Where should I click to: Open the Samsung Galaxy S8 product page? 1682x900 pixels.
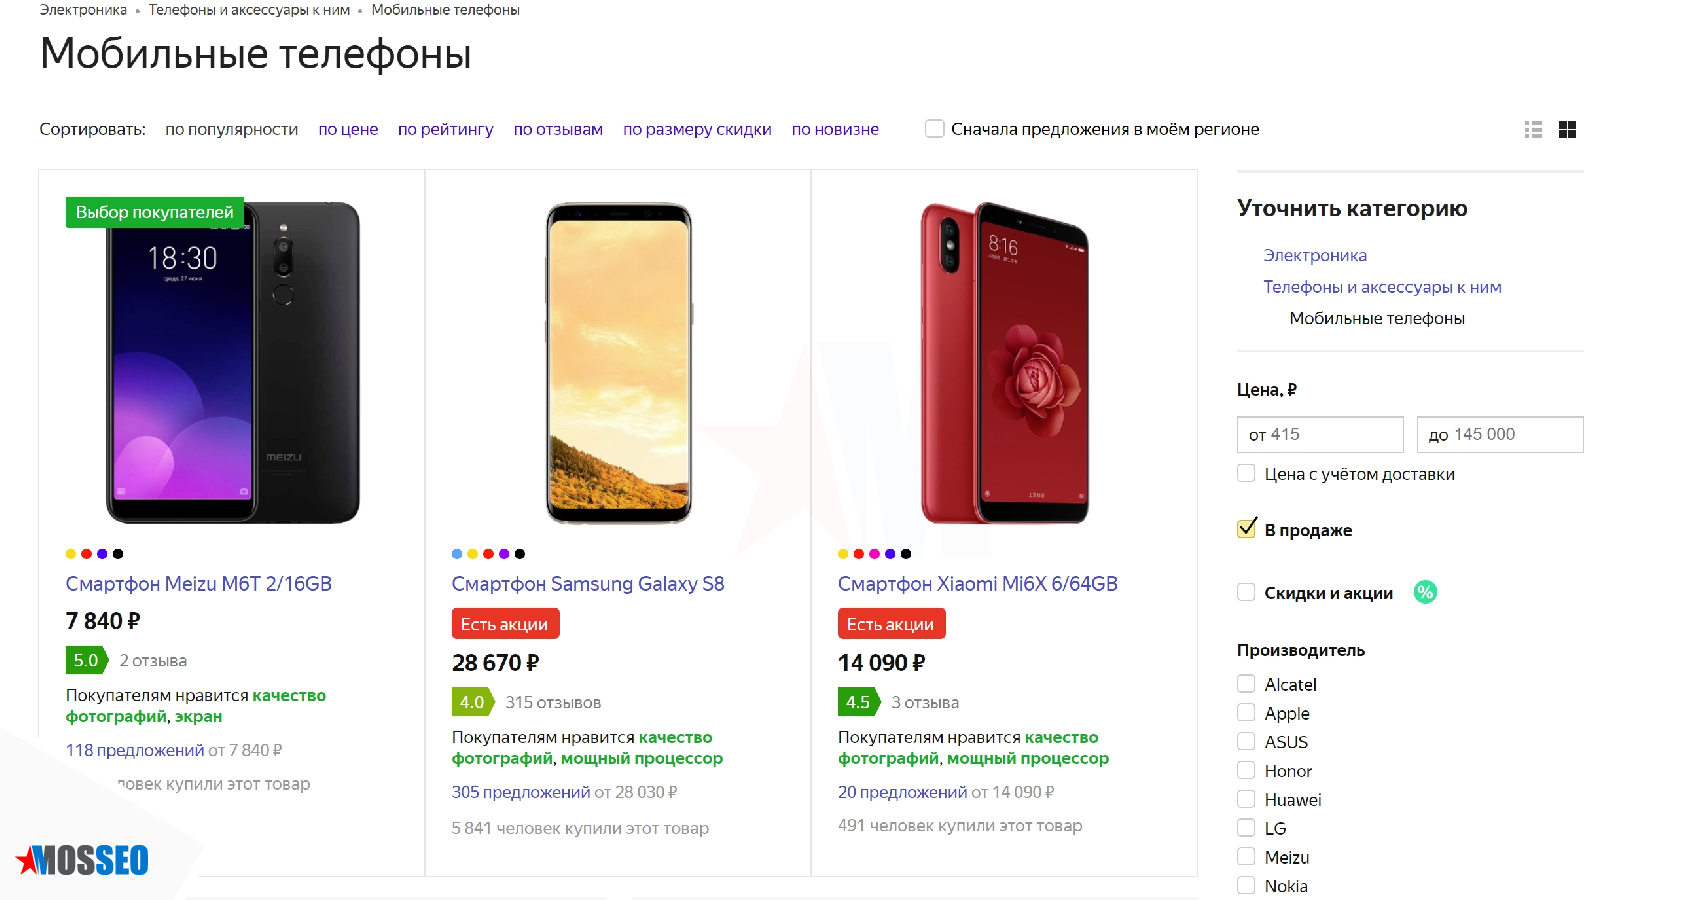[588, 583]
